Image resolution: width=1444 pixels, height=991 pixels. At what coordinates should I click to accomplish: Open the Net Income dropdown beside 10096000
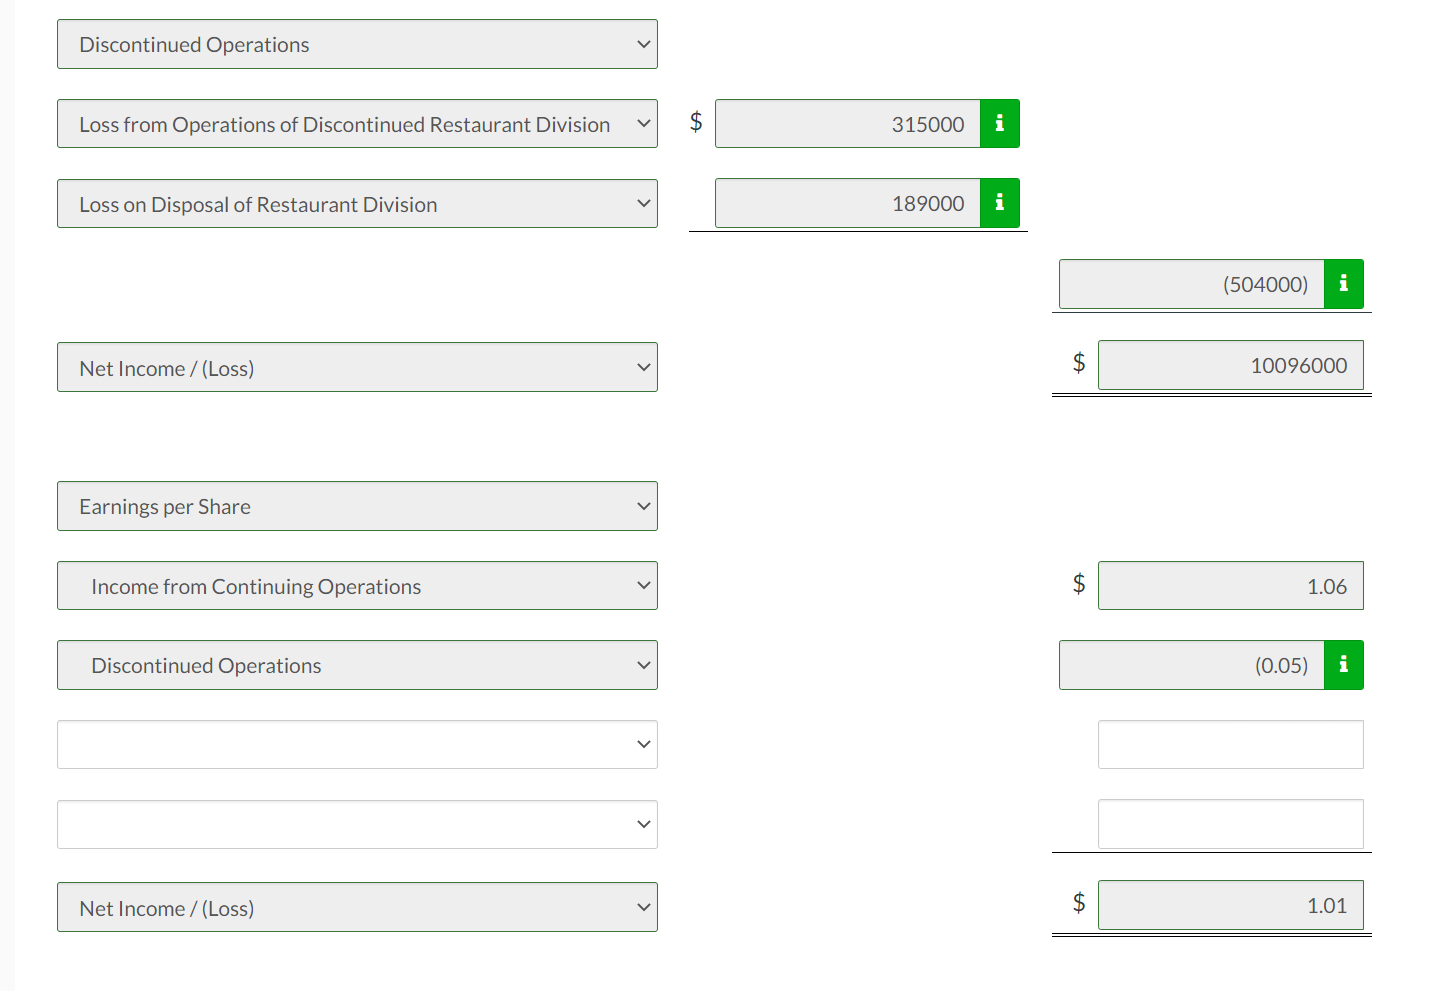[357, 368]
